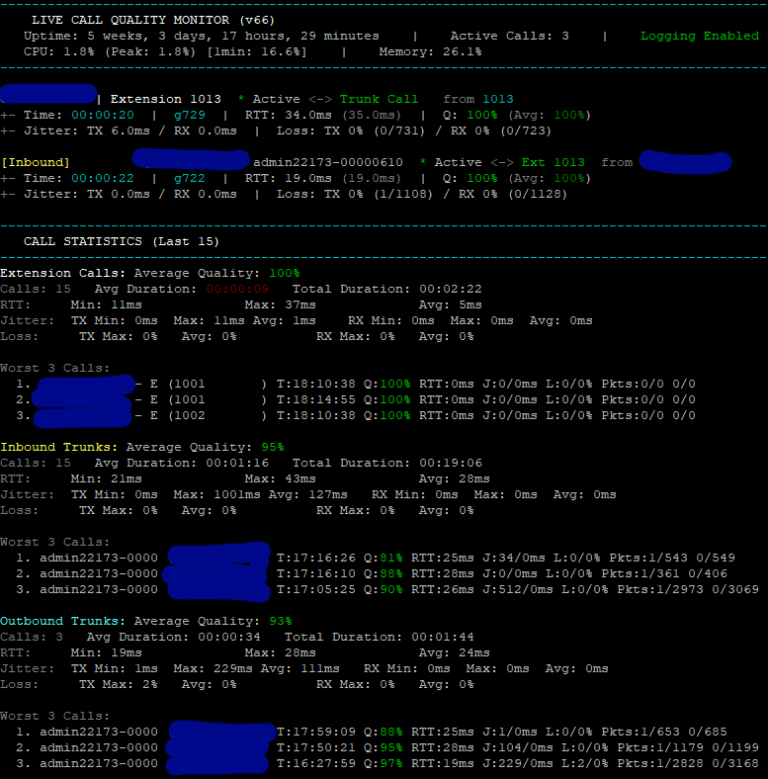
Task: Click the green Ext 1013 label
Action: (x=553, y=162)
